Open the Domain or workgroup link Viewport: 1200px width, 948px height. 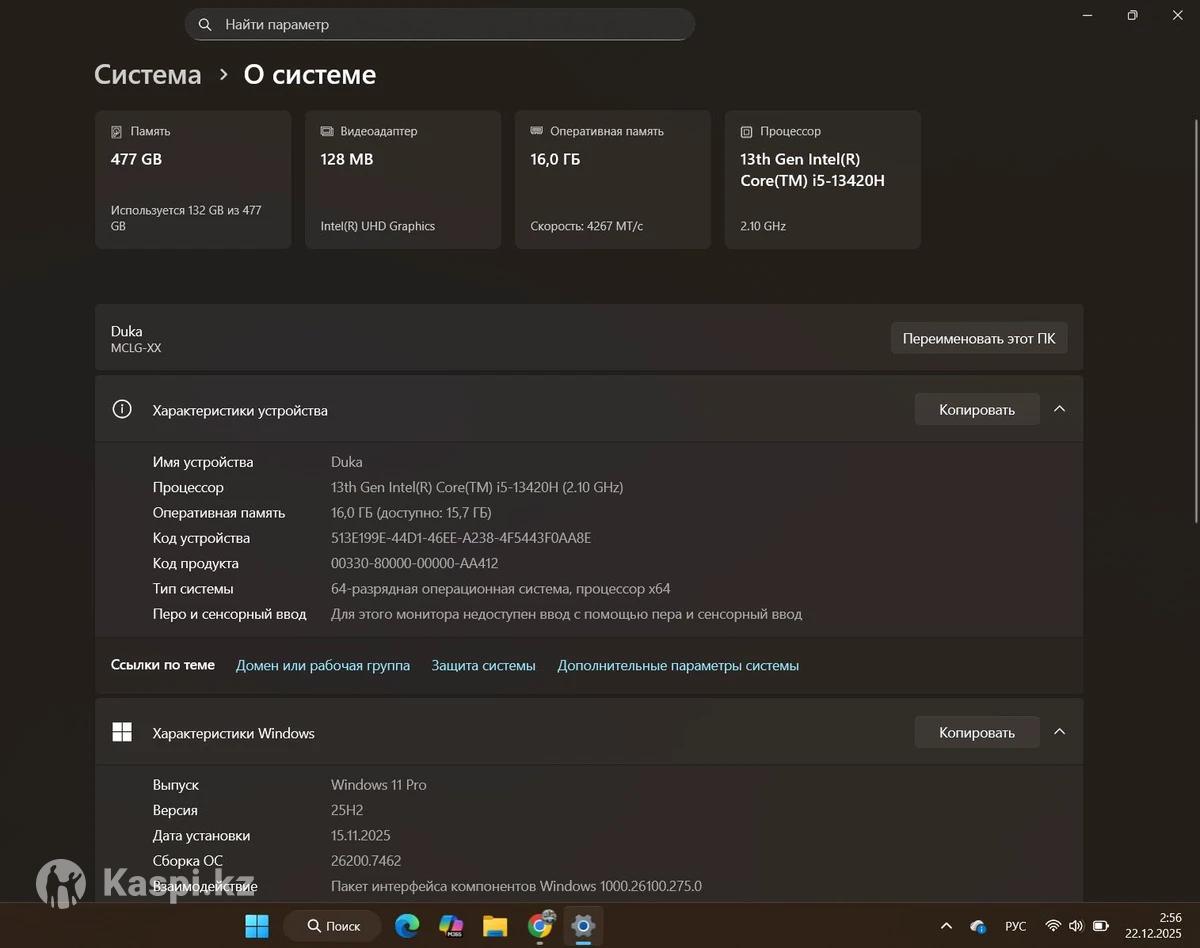(322, 666)
